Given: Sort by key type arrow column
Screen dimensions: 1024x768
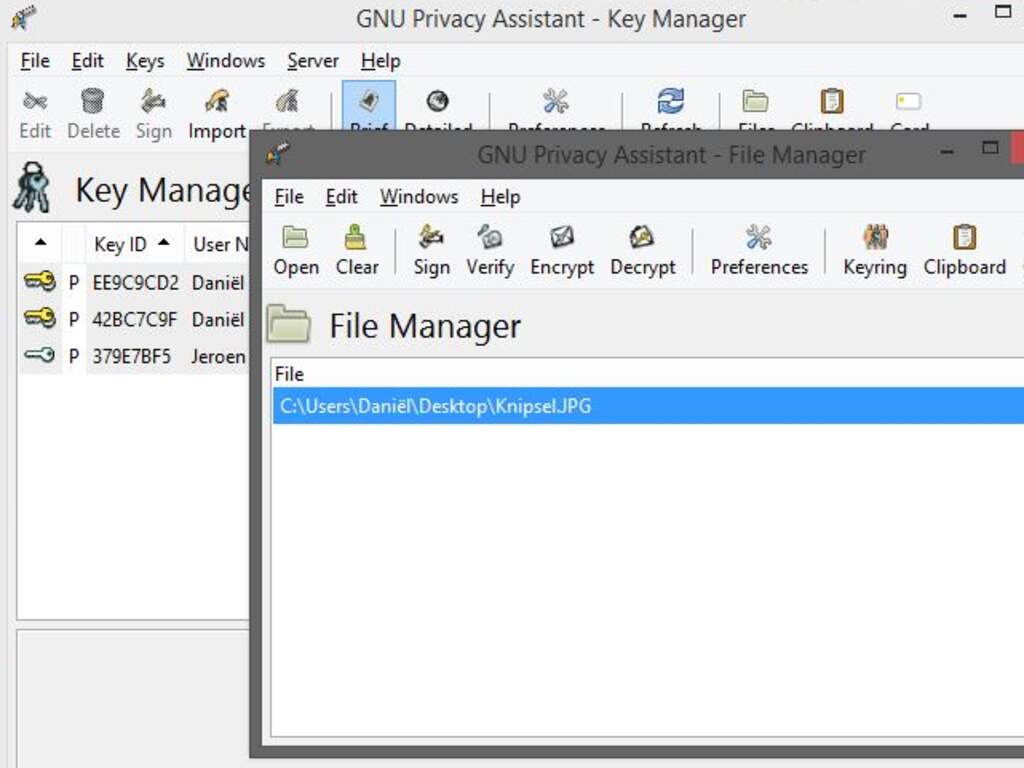Looking at the screenshot, I should tap(40, 244).
